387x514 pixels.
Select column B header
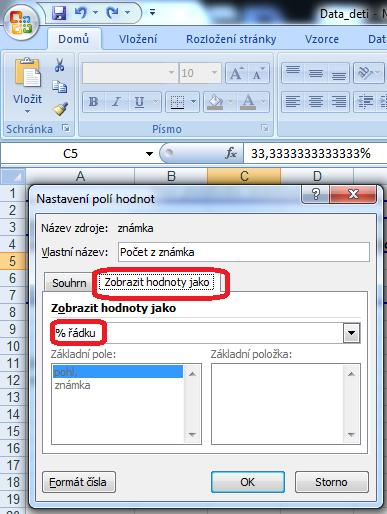(x=171, y=176)
